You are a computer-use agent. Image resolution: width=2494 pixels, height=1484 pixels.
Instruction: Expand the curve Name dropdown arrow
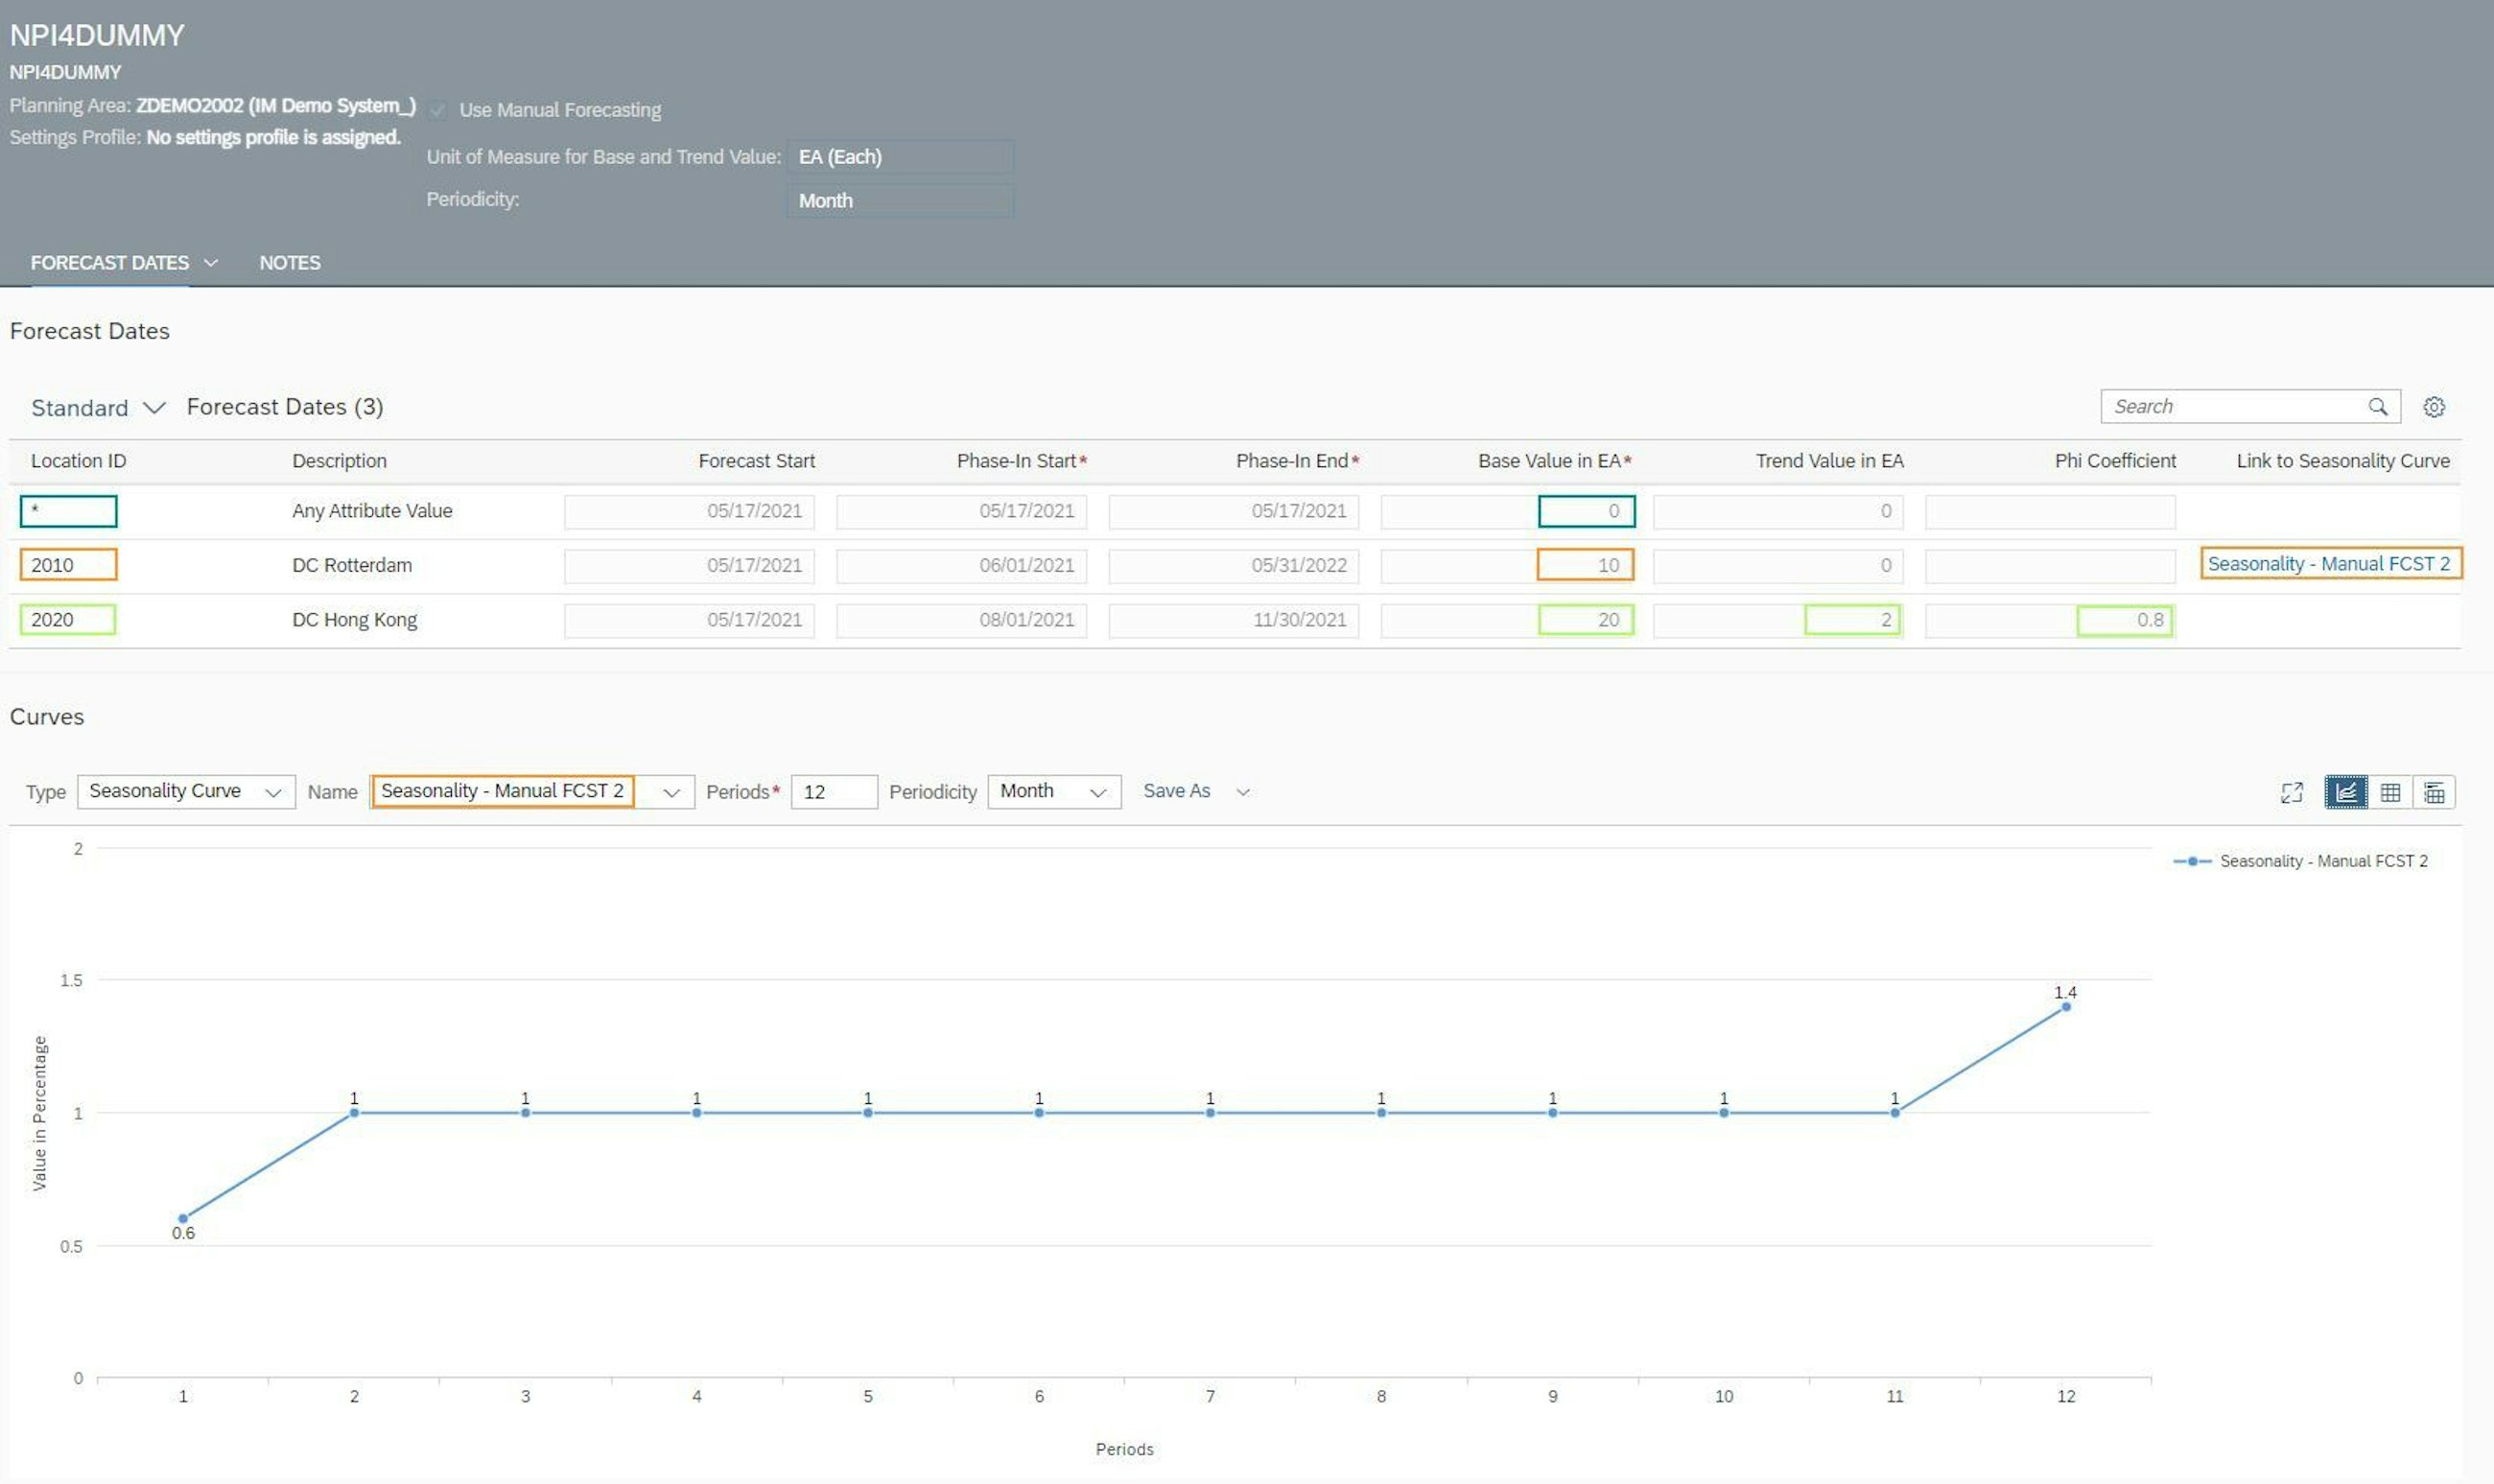tap(671, 793)
